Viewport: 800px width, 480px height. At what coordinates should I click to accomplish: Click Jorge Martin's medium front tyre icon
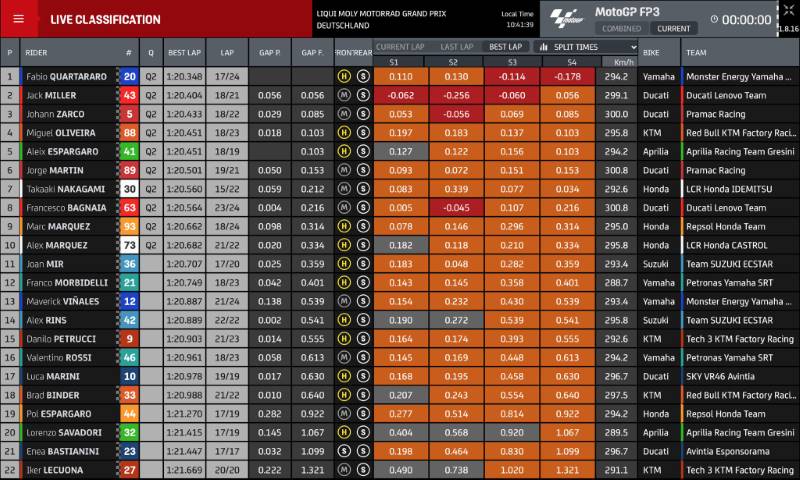344,170
